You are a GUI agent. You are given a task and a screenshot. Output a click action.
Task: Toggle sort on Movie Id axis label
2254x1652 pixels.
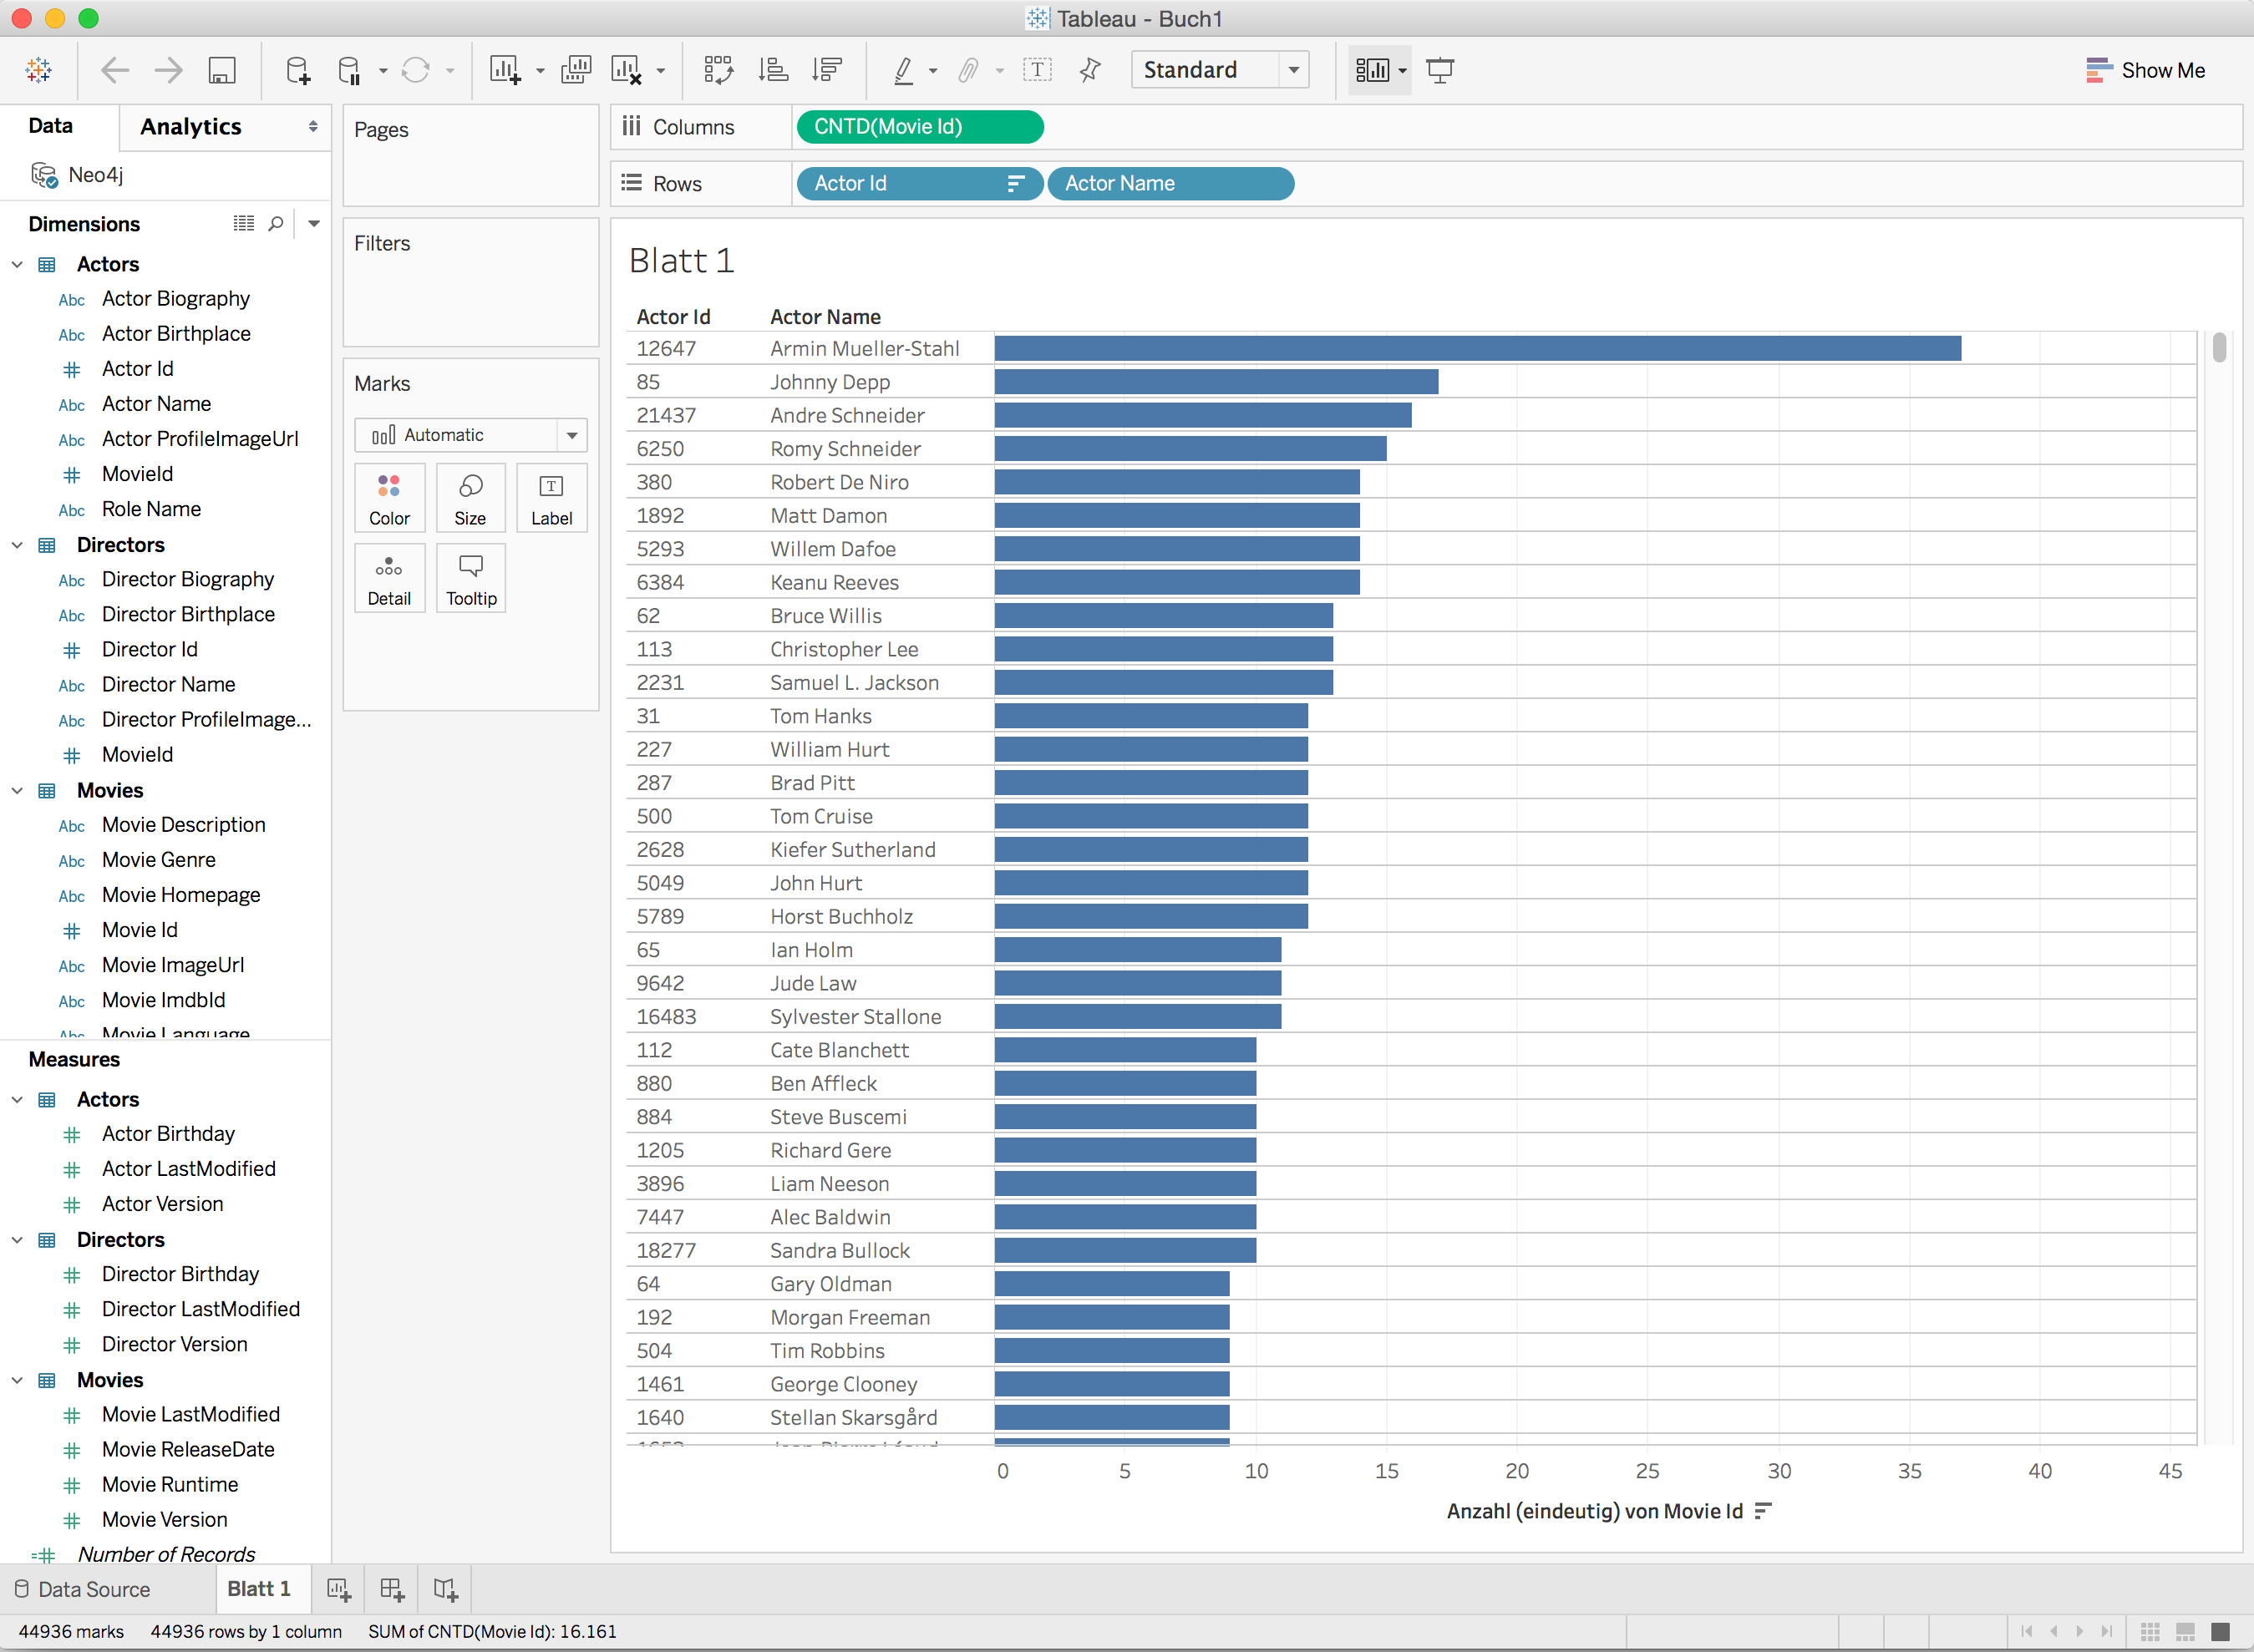click(1763, 1511)
